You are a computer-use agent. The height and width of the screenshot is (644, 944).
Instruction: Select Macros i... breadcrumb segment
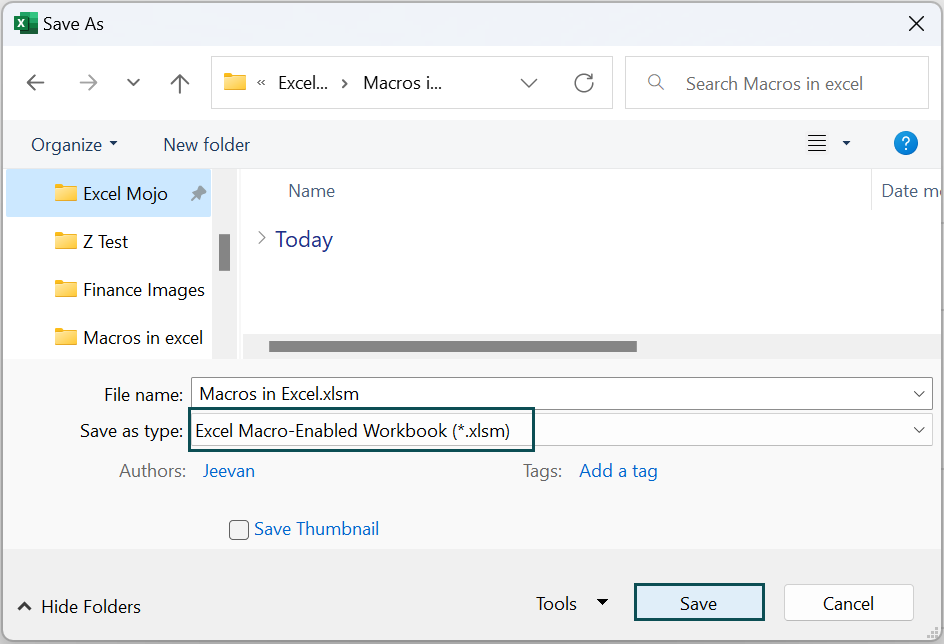[x=402, y=83]
